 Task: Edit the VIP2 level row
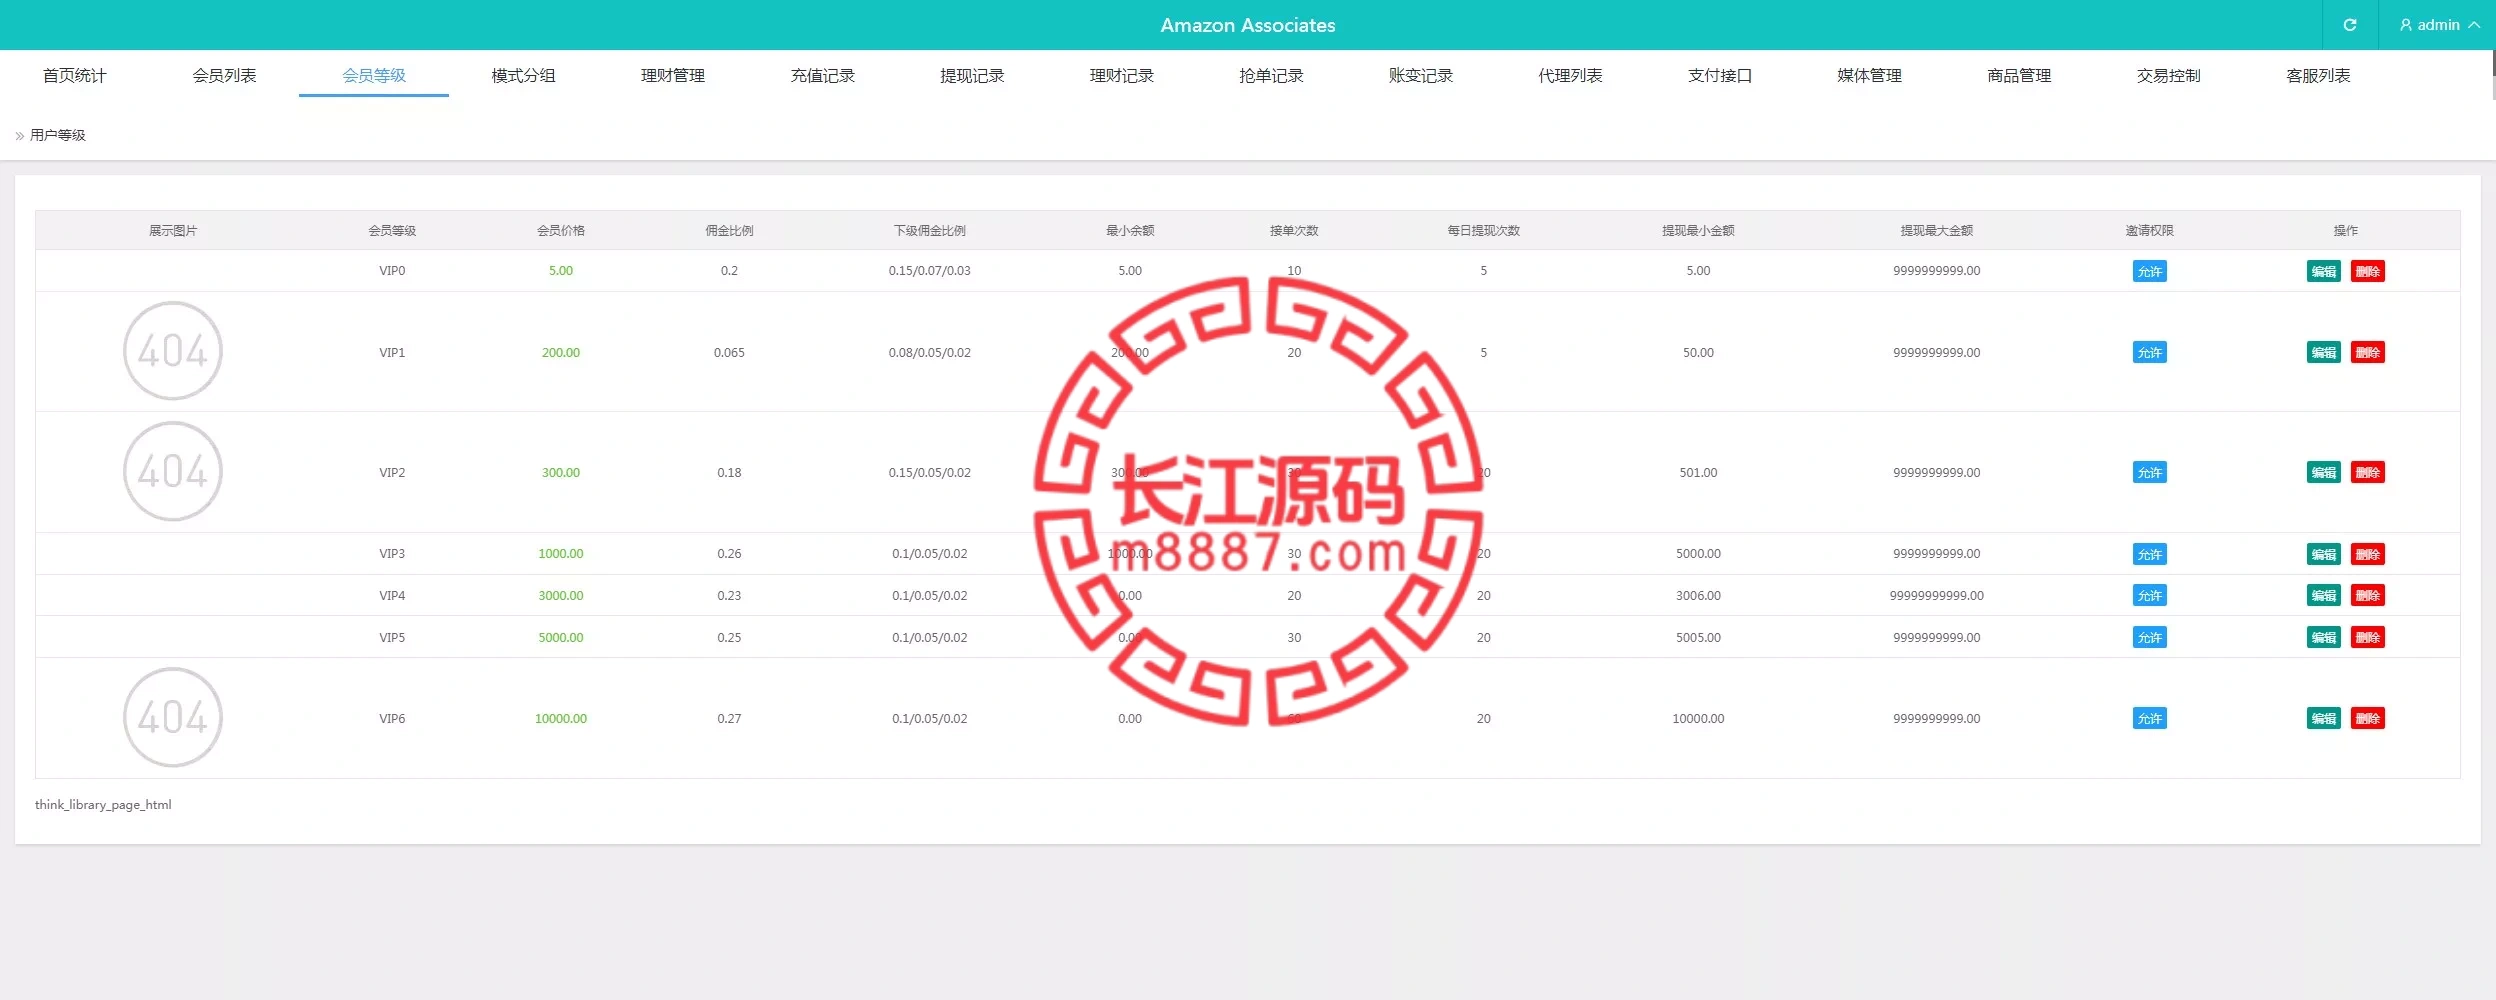click(2323, 472)
